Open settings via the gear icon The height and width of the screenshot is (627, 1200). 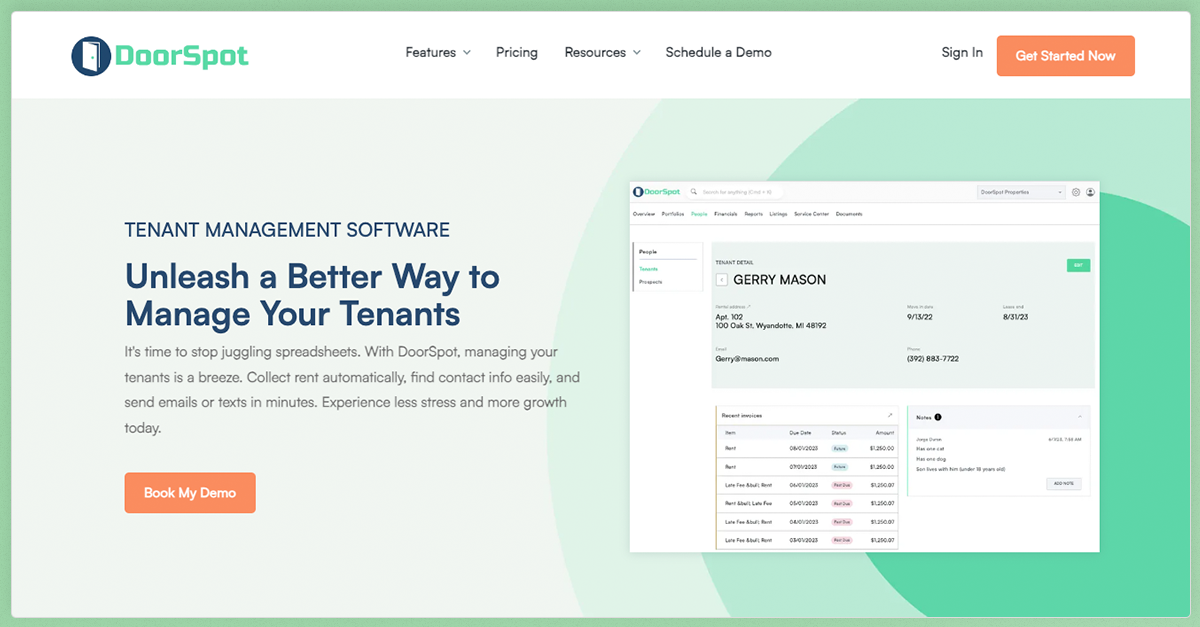click(x=1075, y=192)
